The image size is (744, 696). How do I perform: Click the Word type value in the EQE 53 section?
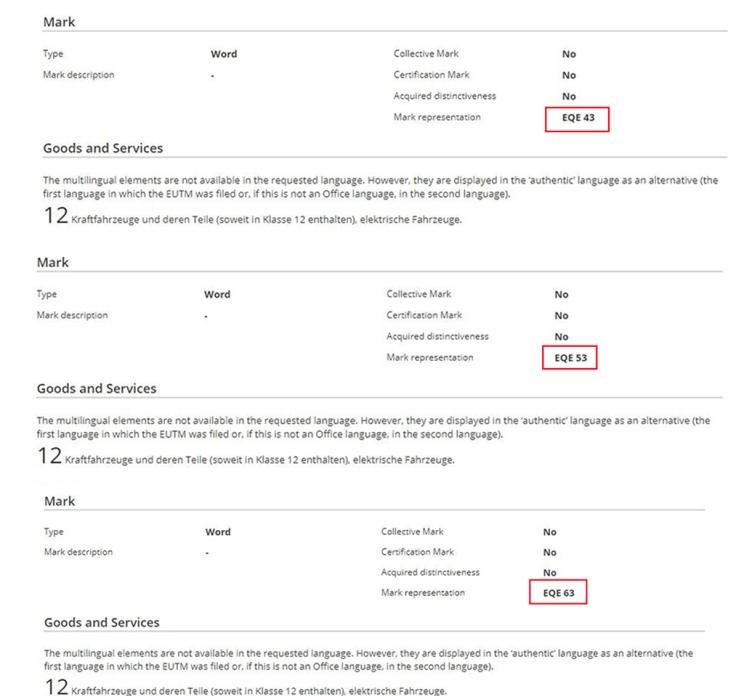click(x=217, y=294)
